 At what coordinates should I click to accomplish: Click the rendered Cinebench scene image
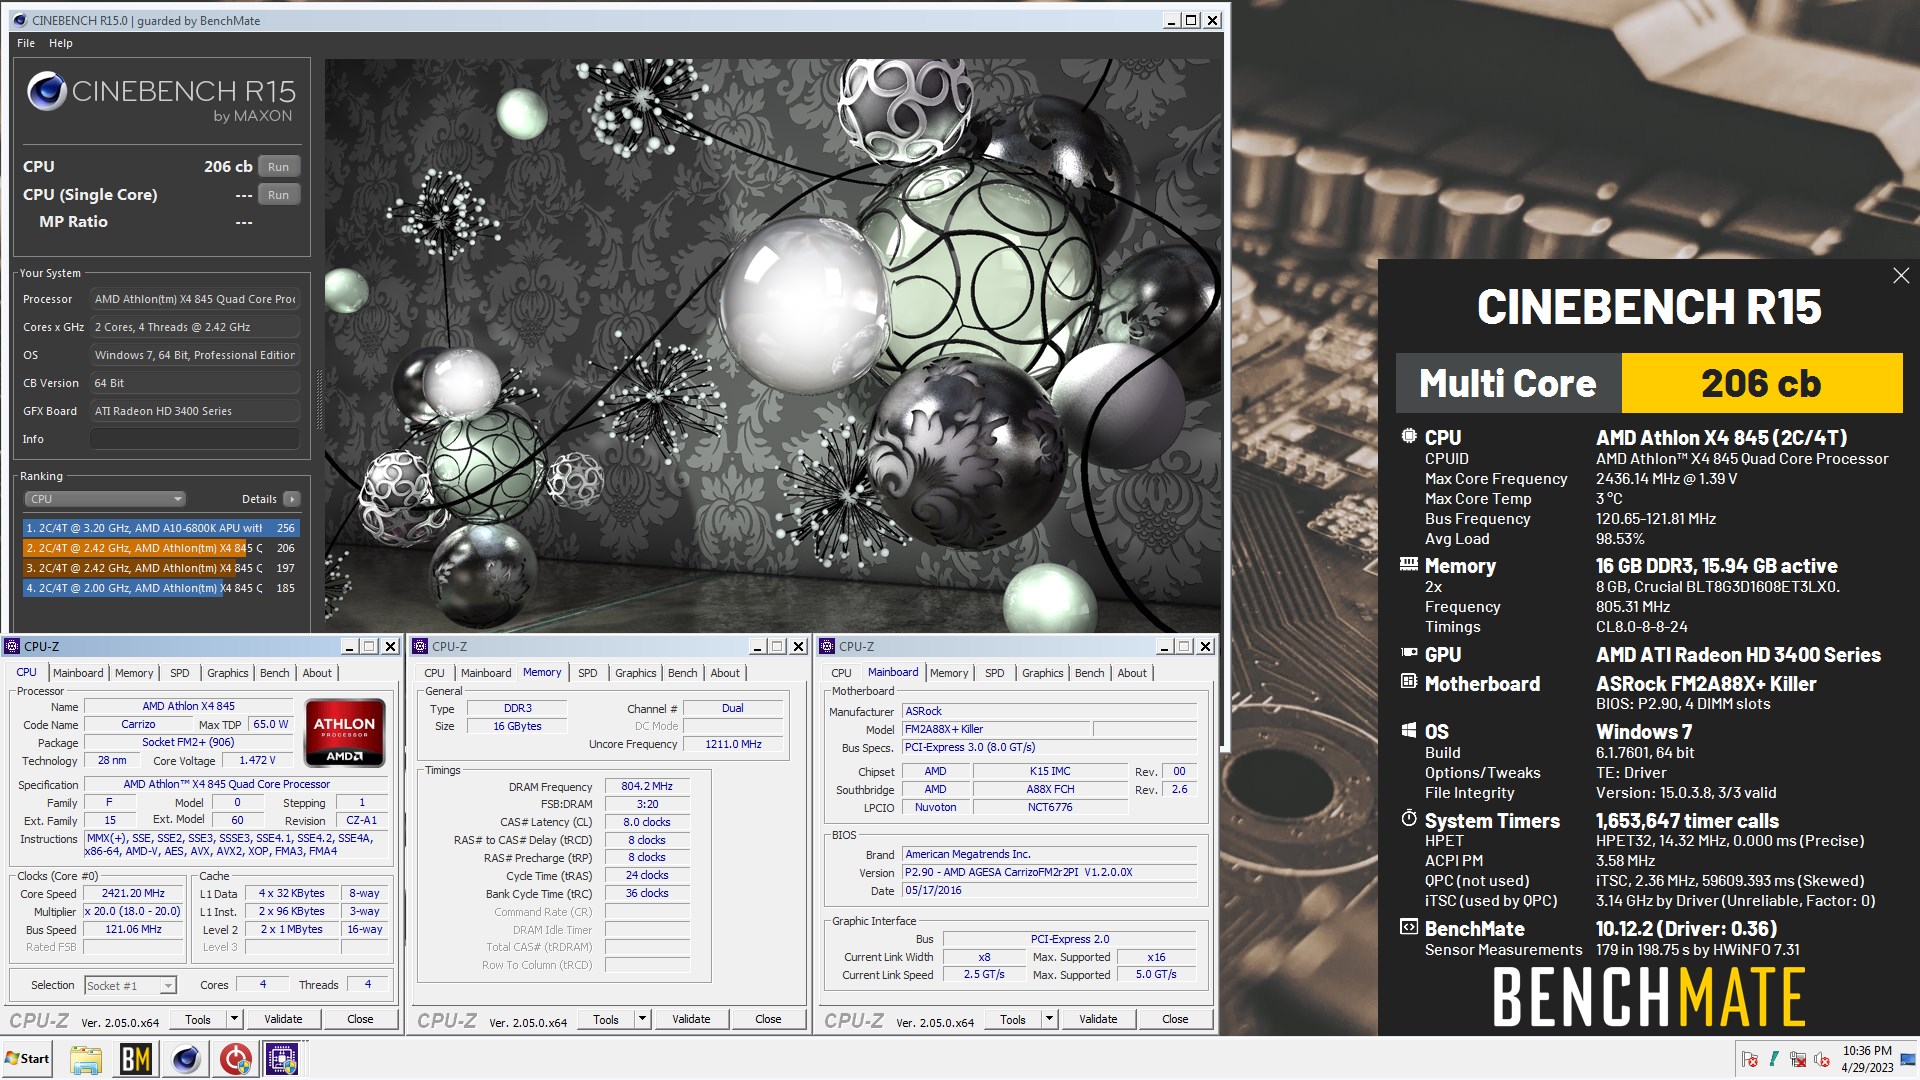[x=772, y=344]
